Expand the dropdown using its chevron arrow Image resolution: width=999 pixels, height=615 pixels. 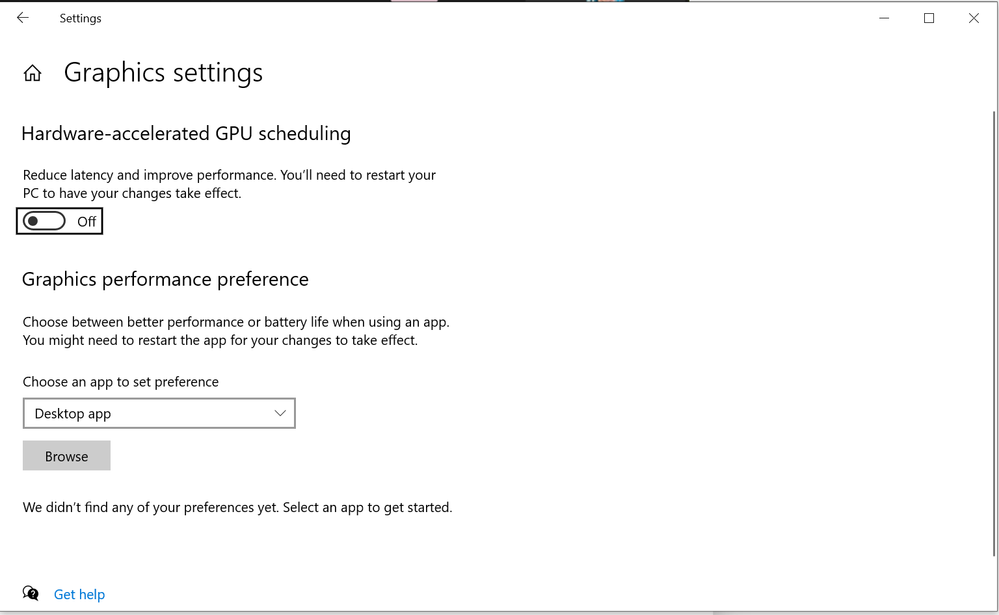(x=280, y=413)
